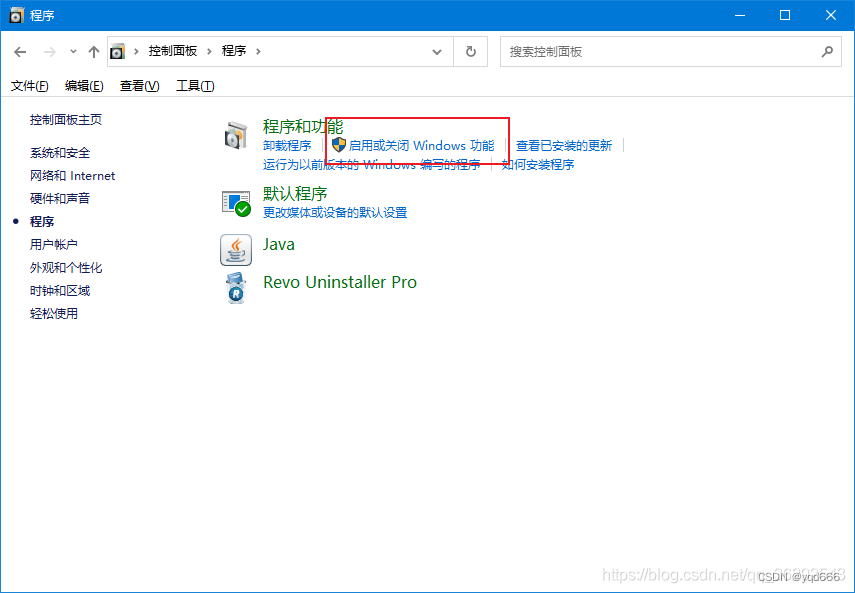Click inside the 搜索控制面板 search field
855x593 pixels.
click(x=650, y=50)
